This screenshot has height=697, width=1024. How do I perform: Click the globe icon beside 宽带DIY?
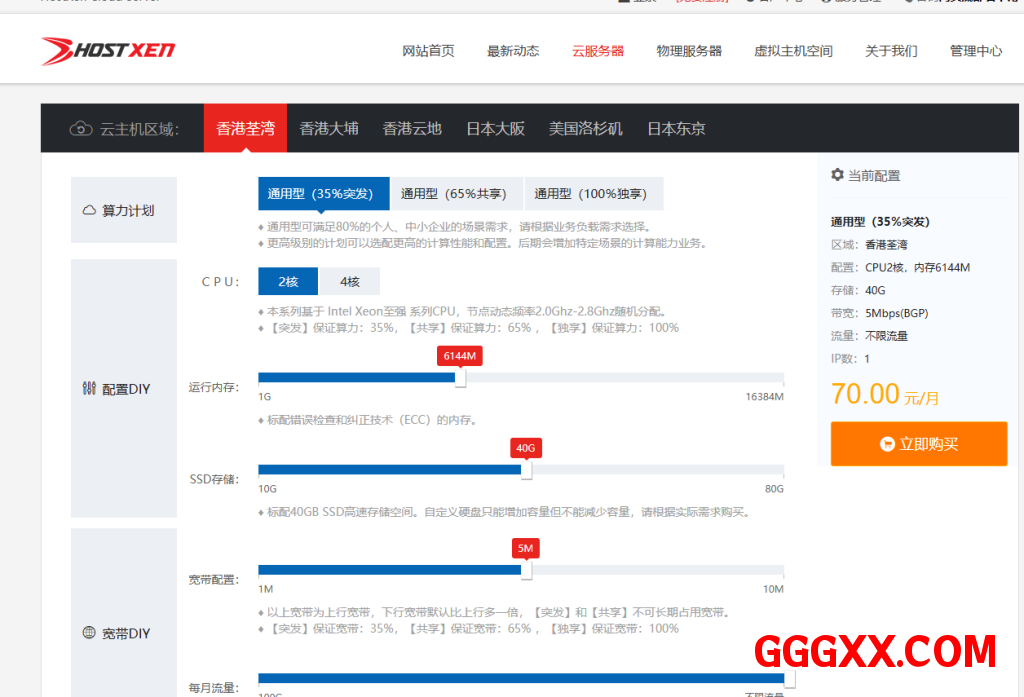(89, 633)
